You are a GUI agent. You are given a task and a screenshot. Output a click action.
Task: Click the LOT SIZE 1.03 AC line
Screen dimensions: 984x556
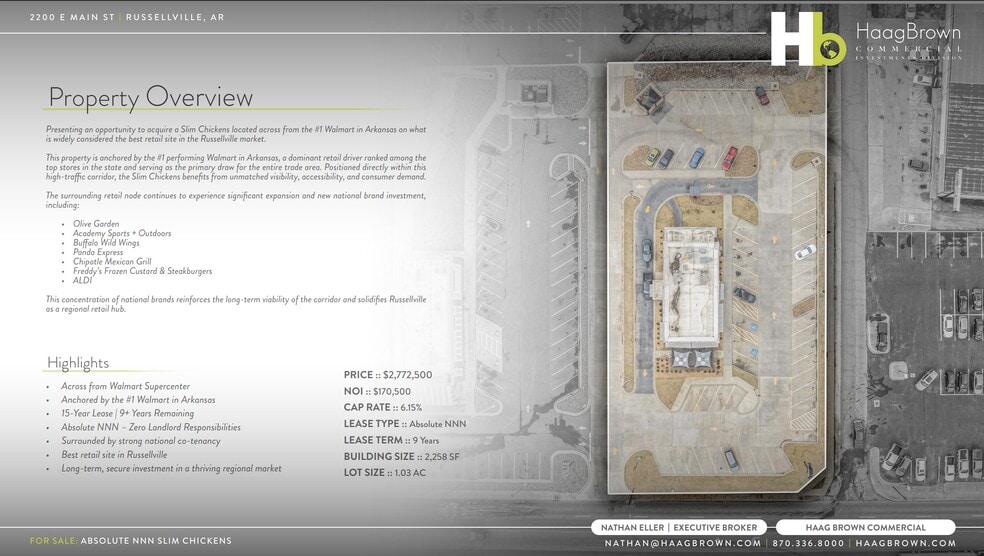[385, 472]
